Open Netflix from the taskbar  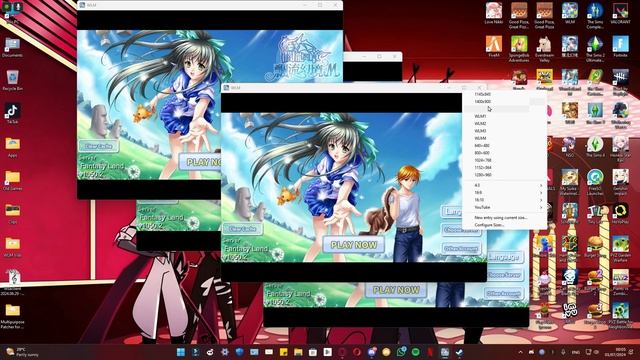[x=430, y=352]
